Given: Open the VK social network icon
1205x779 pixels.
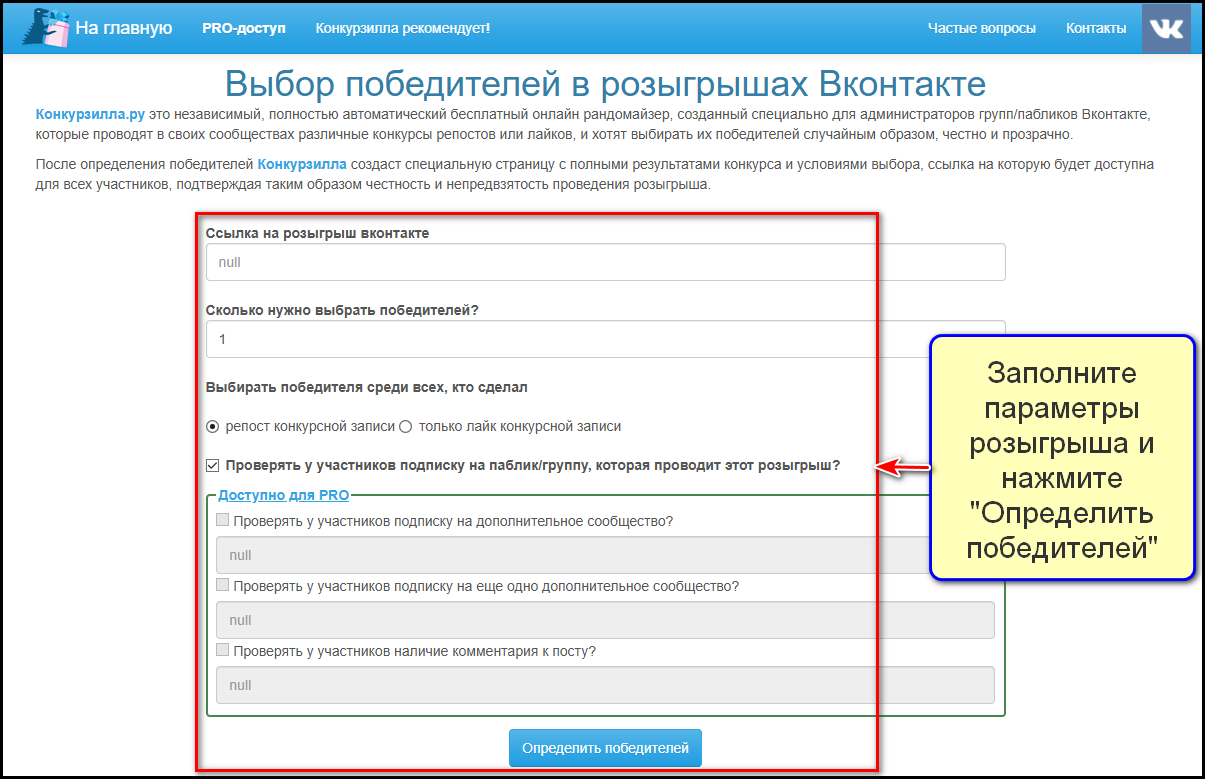Looking at the screenshot, I should [x=1166, y=28].
